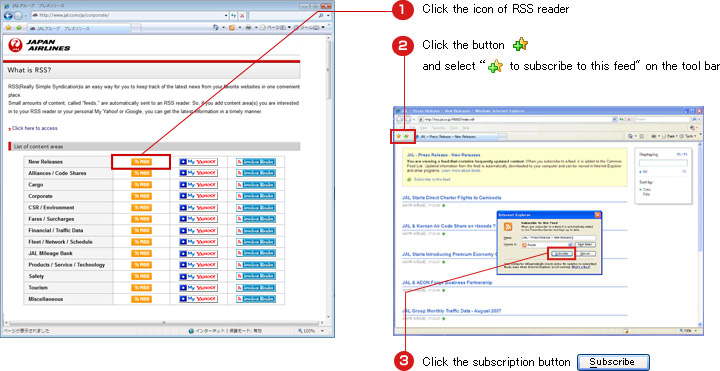Click the Japan Airlines logo
The height and width of the screenshot is (371, 720).
(x=39, y=45)
